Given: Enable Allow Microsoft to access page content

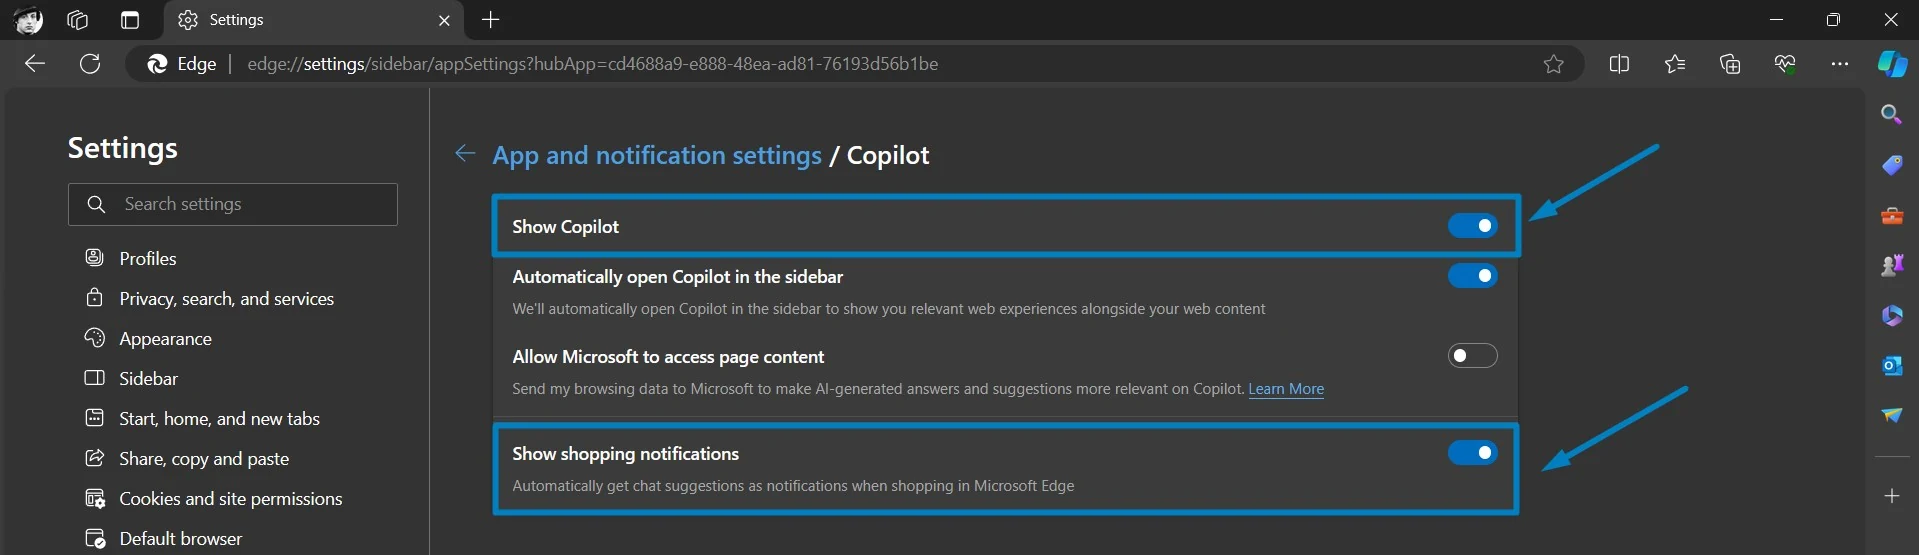Looking at the screenshot, I should (x=1473, y=356).
